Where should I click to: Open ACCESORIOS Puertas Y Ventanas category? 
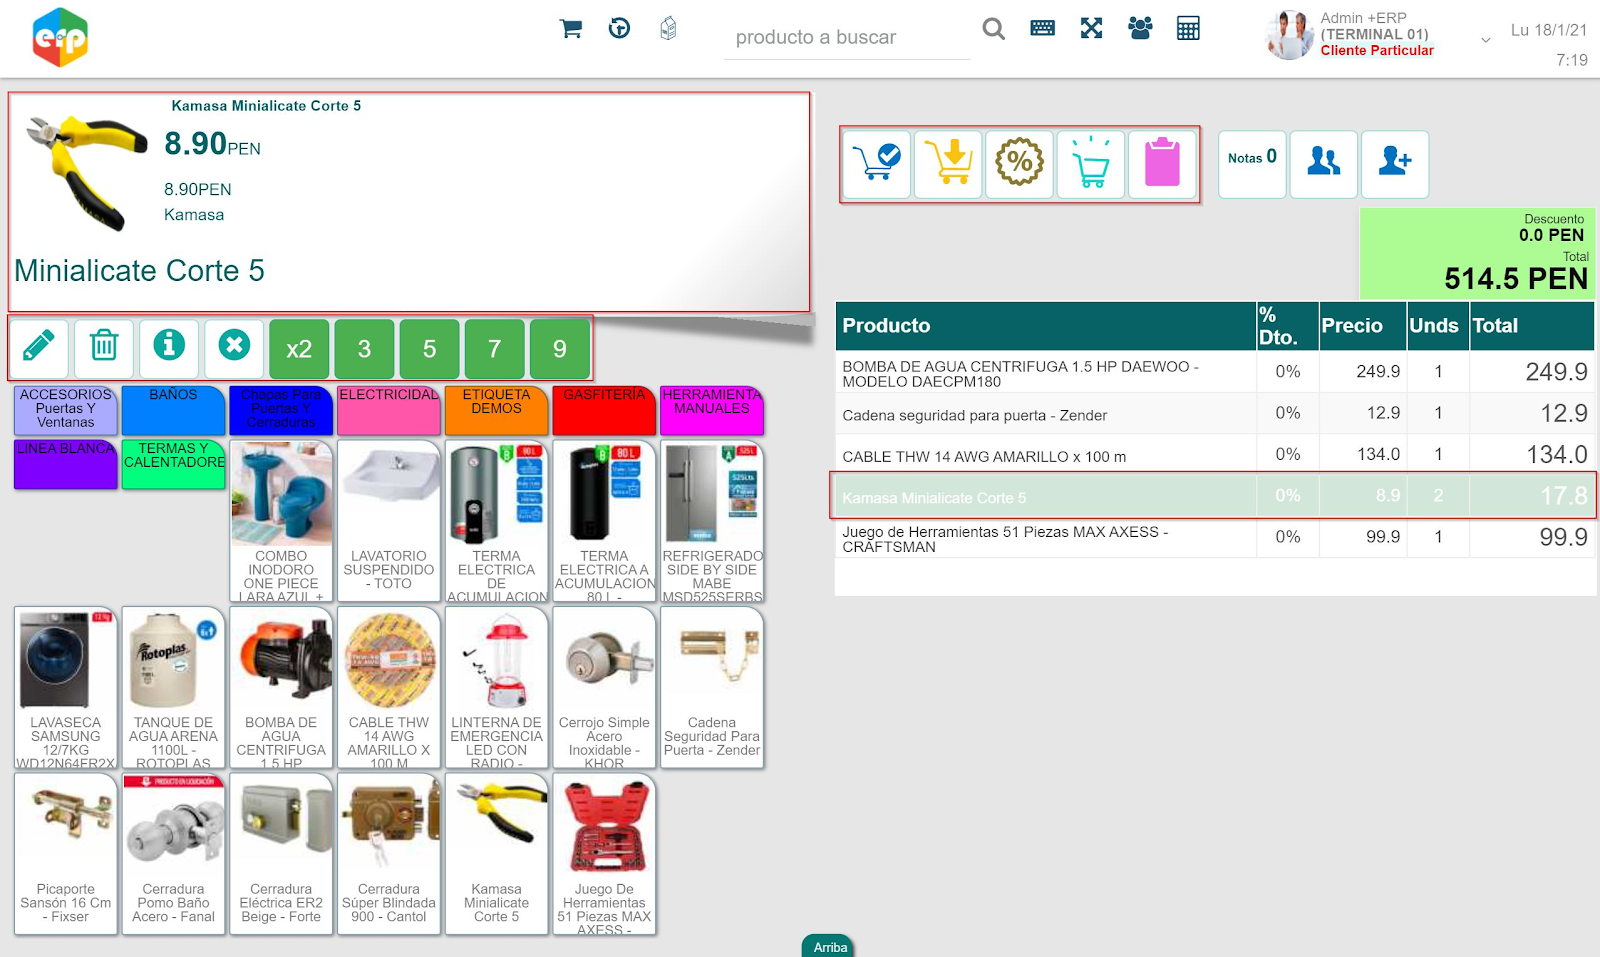coord(66,410)
